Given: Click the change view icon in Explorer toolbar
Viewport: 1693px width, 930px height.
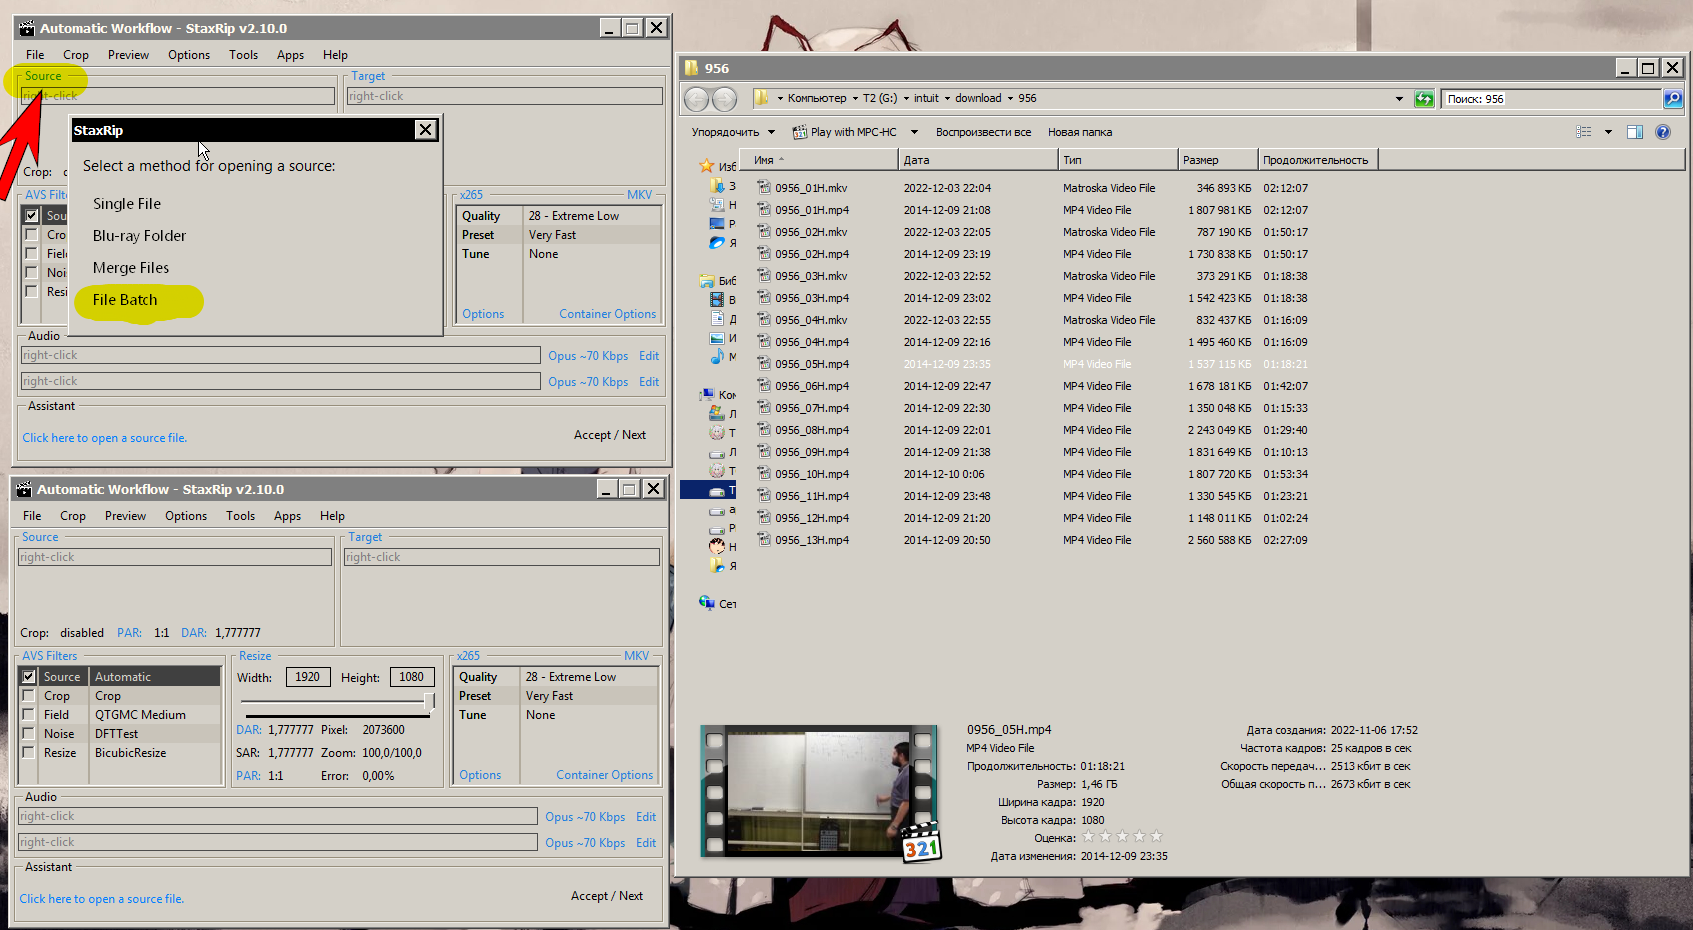Looking at the screenshot, I should click(x=1584, y=132).
